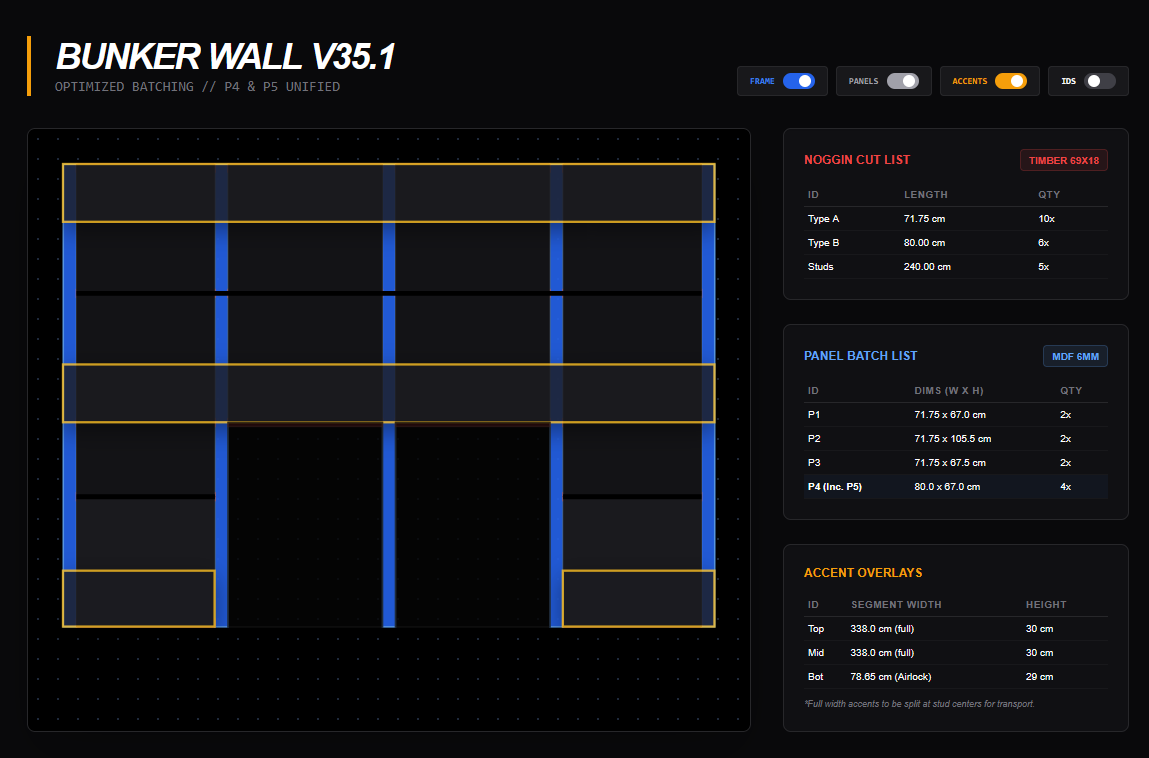The image size is (1149, 758).
Task: Click the Mid accent overlay row
Action: click(x=955, y=653)
